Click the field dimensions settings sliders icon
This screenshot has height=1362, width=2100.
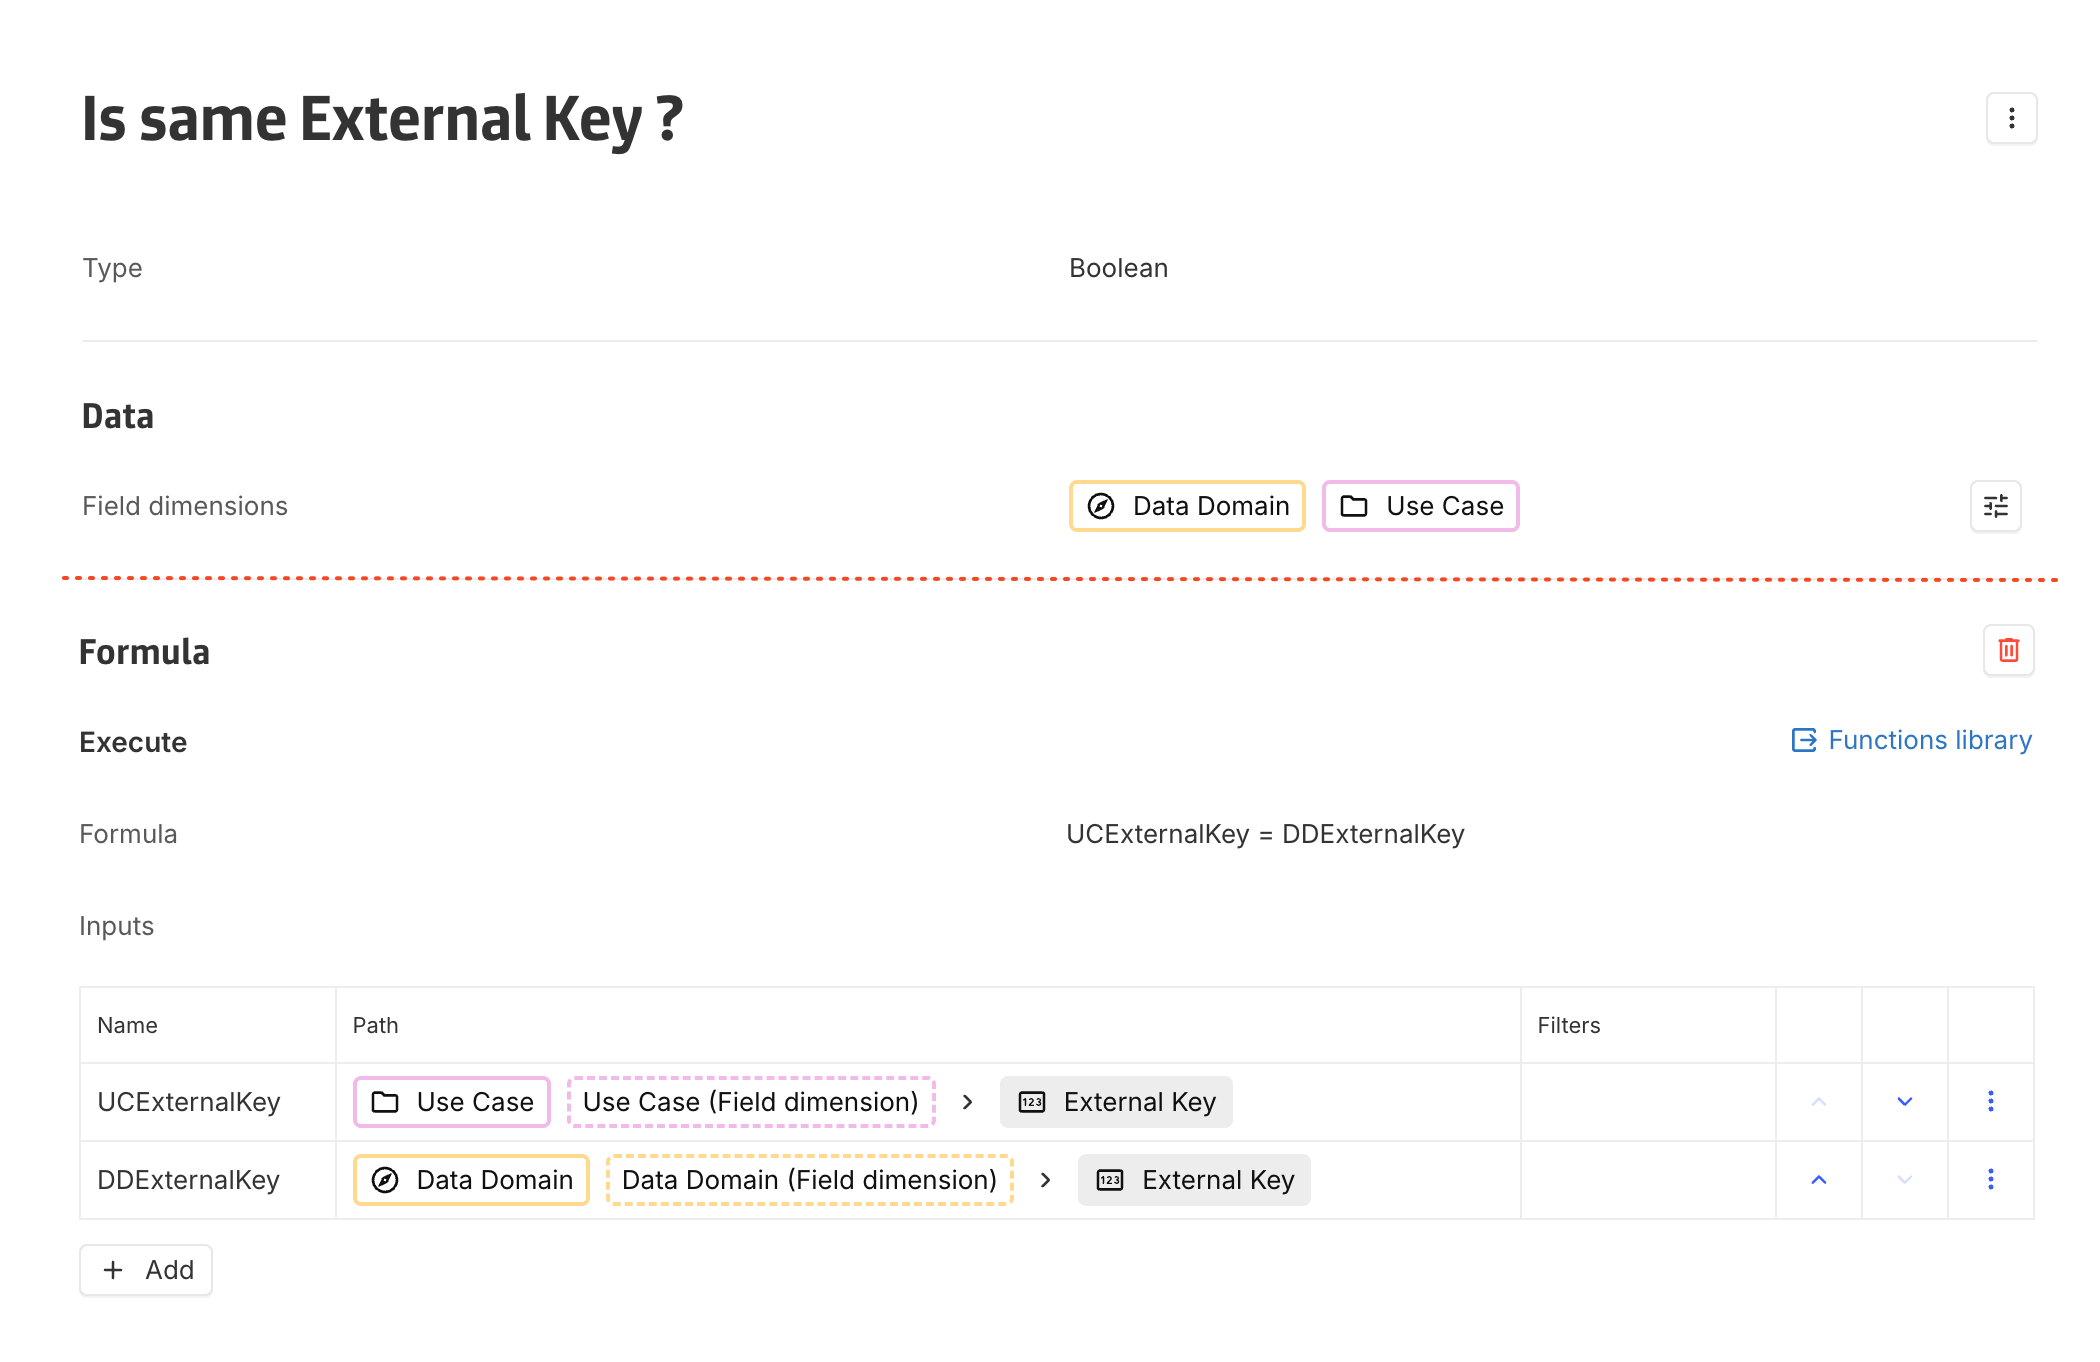[x=1995, y=506]
